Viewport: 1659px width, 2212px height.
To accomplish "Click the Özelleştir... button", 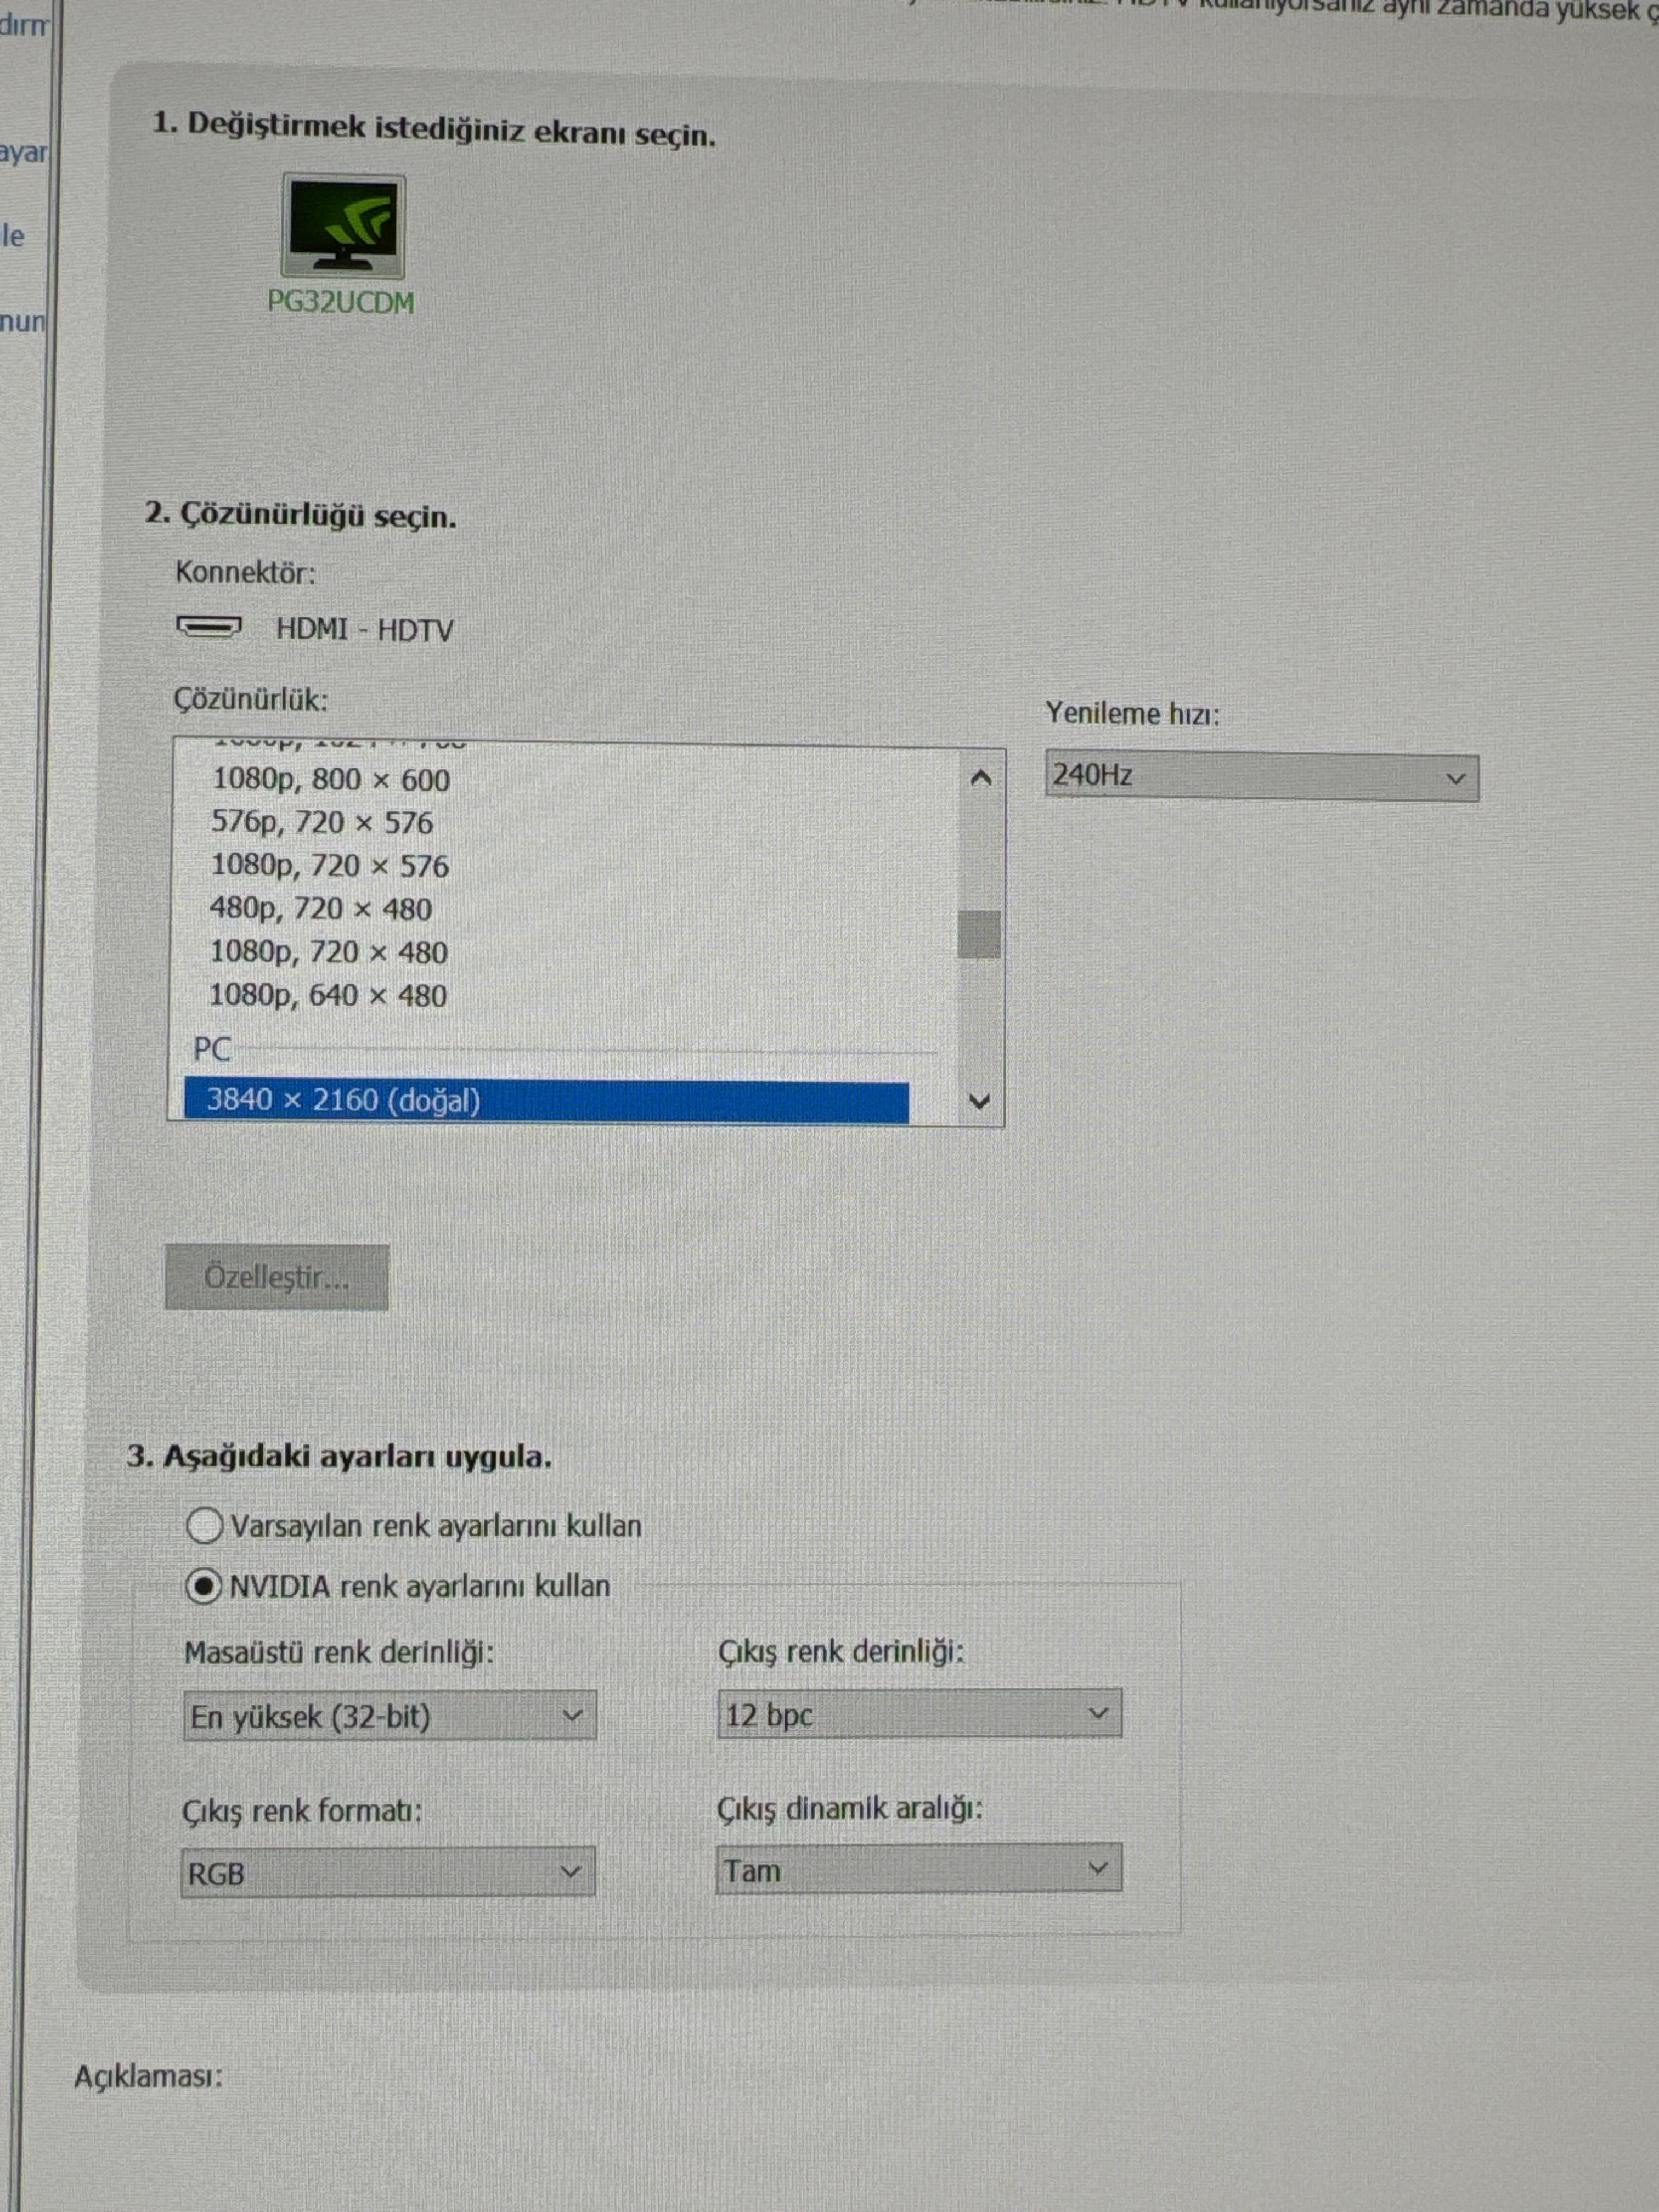I will (277, 1277).
